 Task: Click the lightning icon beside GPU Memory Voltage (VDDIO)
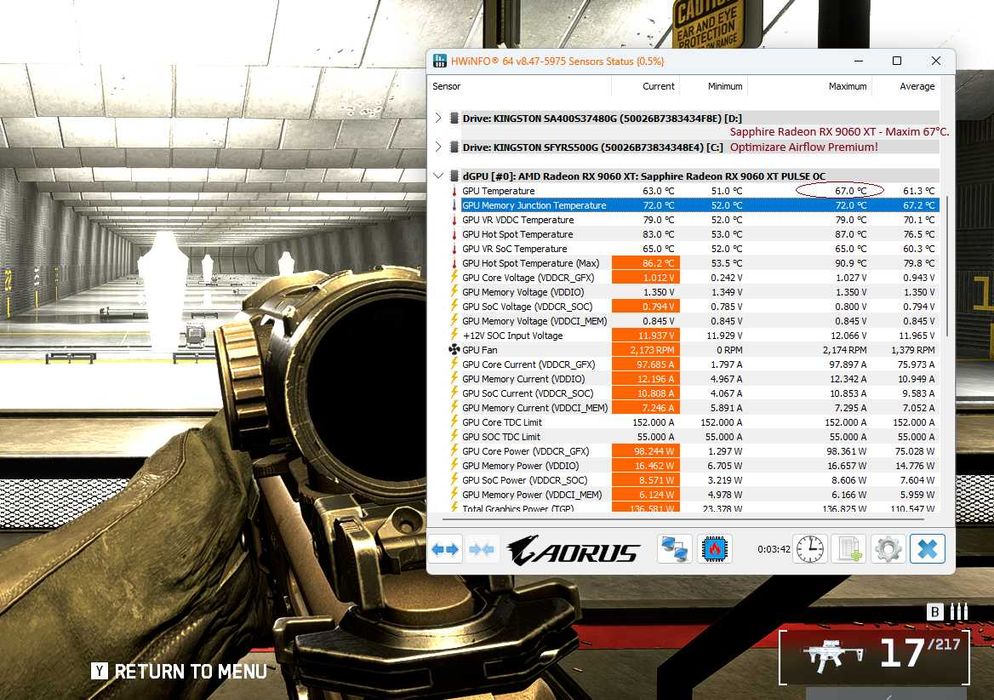(x=454, y=292)
